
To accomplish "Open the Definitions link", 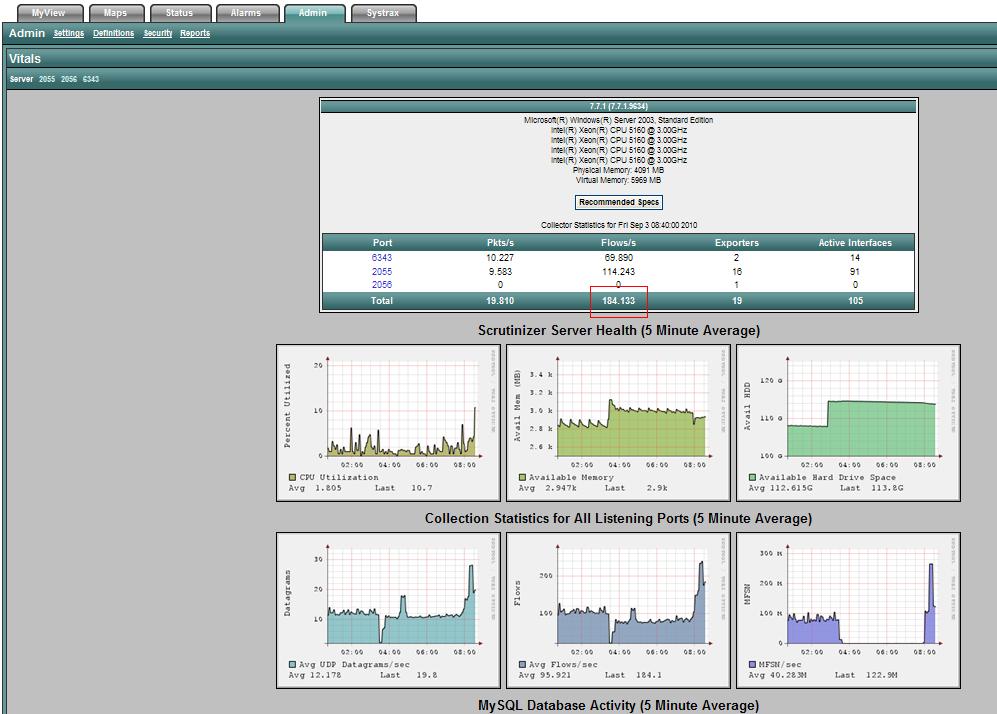I will click(113, 33).
